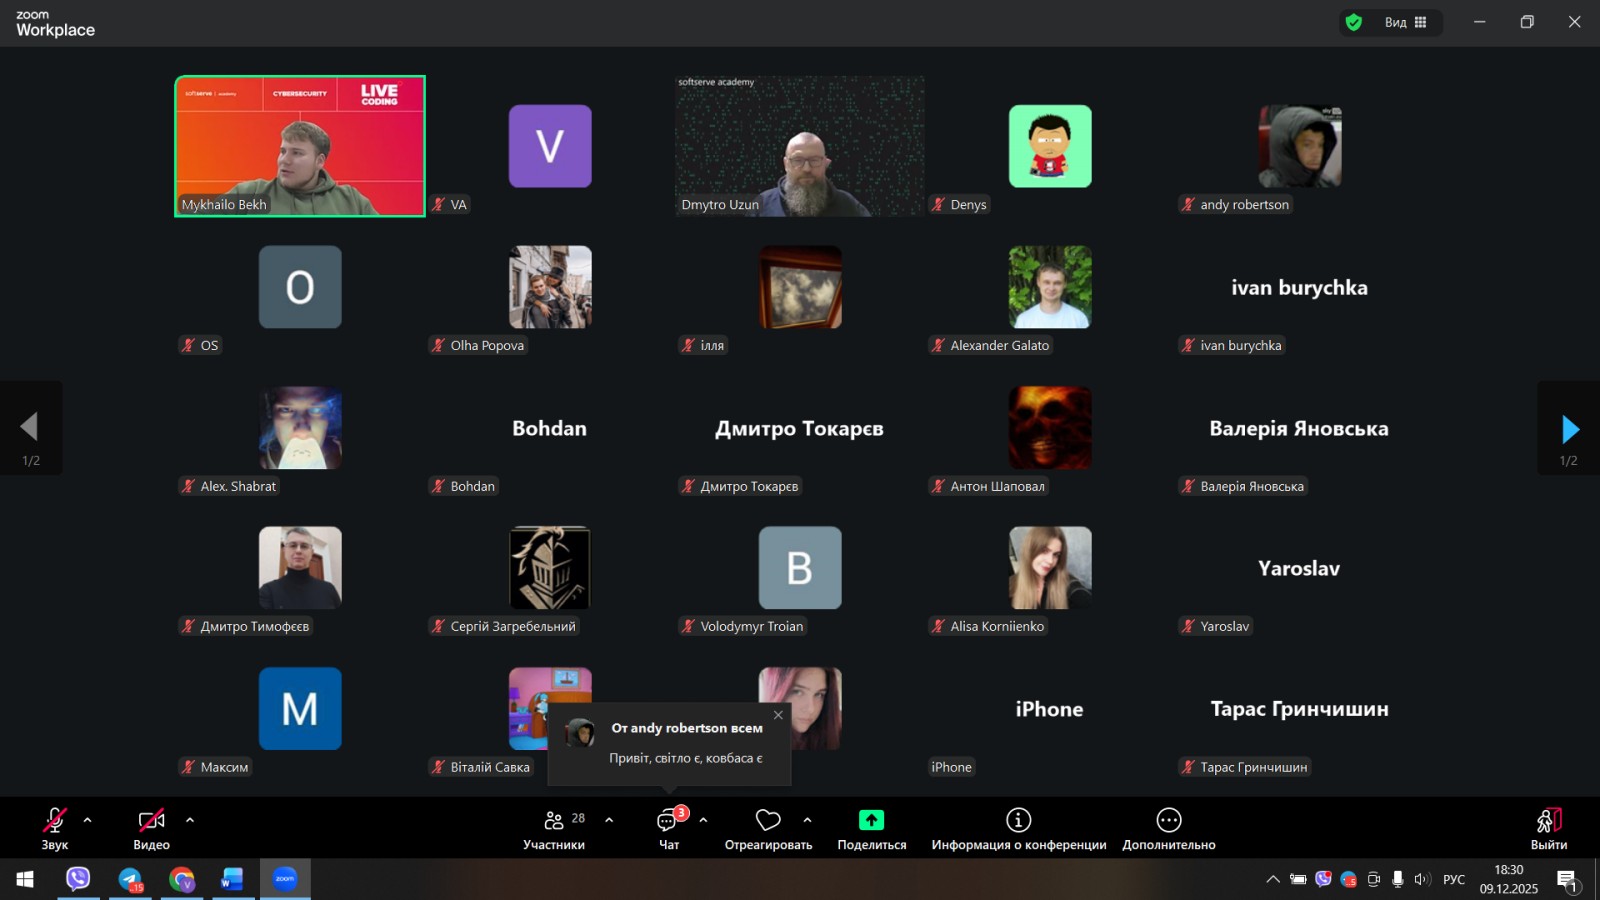Expand the chevron next to Participants
Image resolution: width=1600 pixels, height=900 pixels.
[609, 820]
